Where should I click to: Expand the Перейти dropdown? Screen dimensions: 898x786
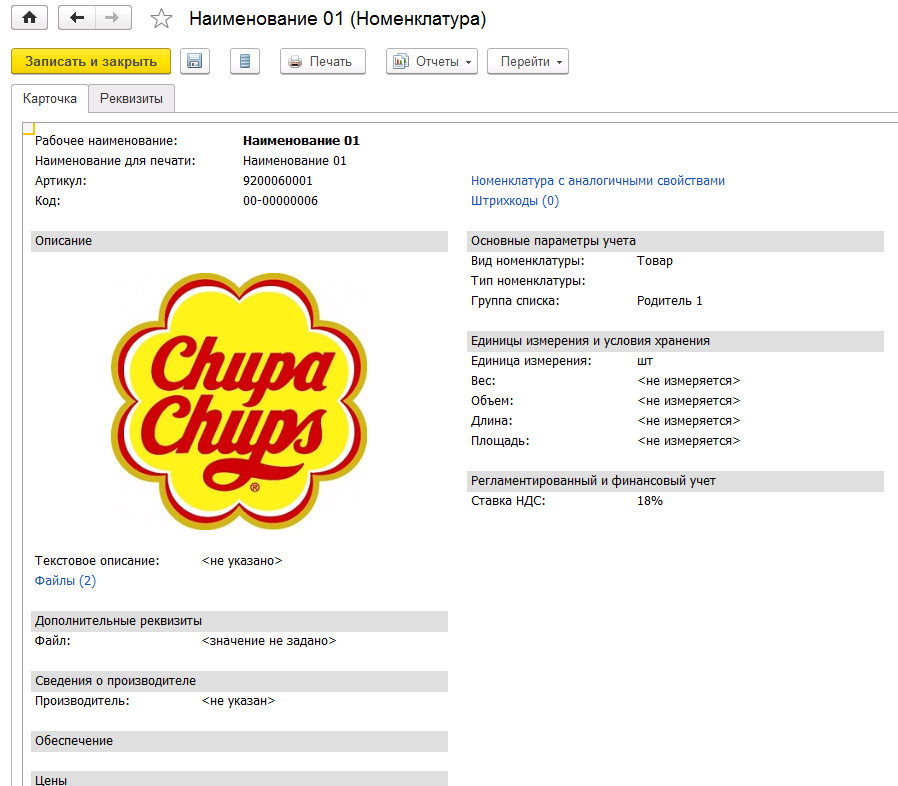coord(527,61)
